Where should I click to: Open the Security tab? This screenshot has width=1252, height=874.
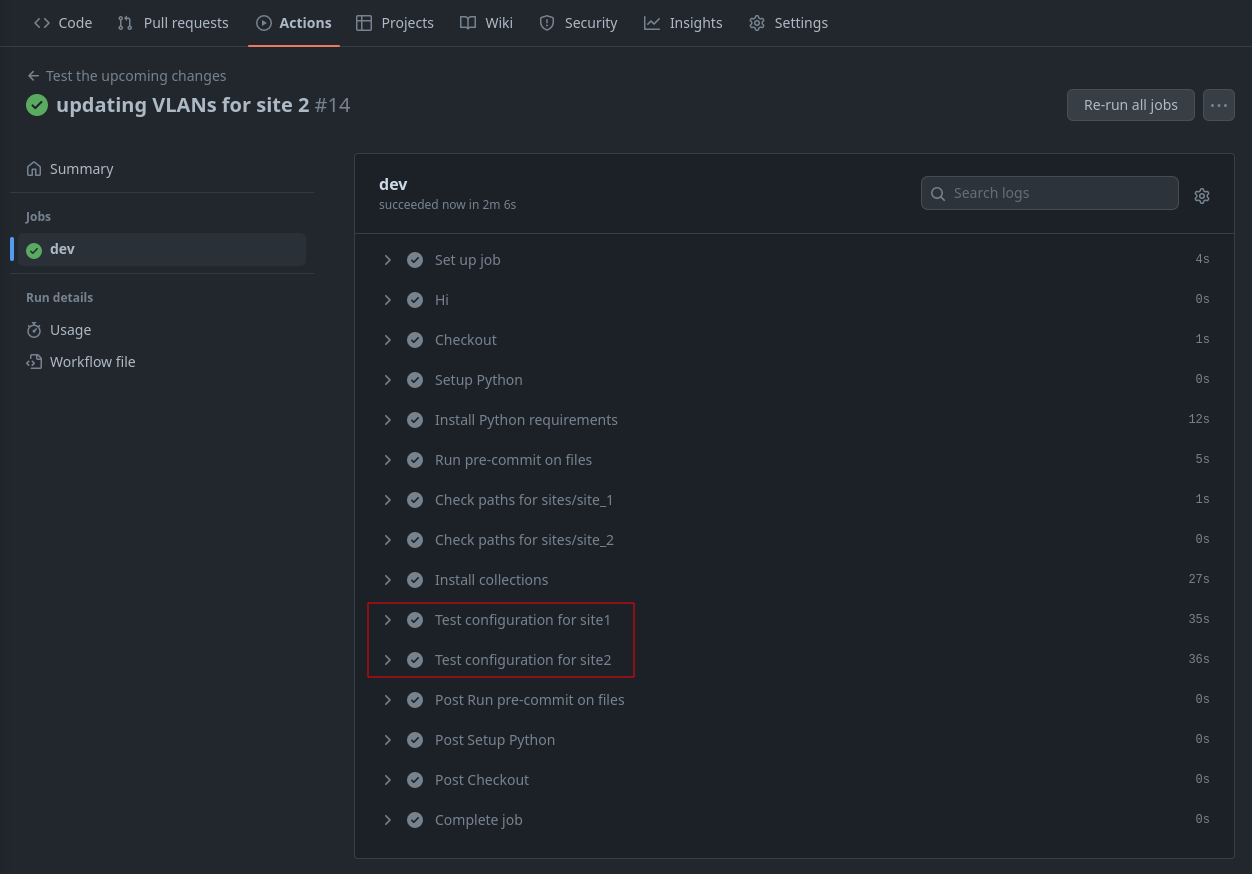pos(578,23)
